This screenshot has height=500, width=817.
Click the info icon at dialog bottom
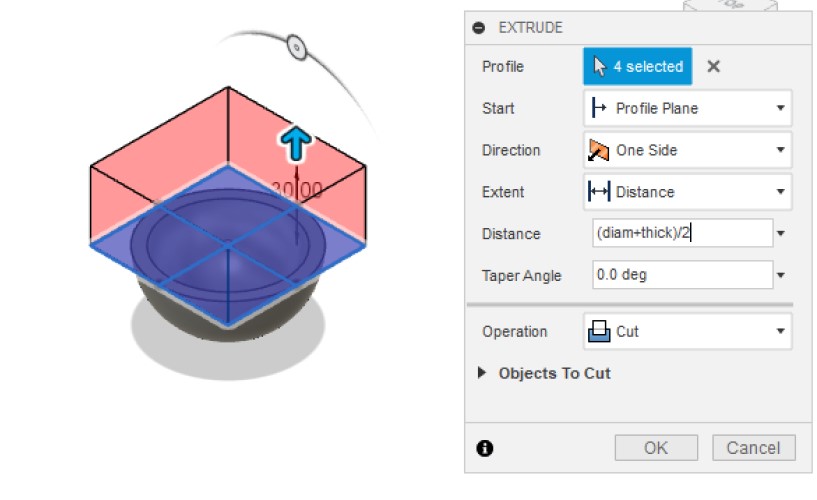[485, 448]
